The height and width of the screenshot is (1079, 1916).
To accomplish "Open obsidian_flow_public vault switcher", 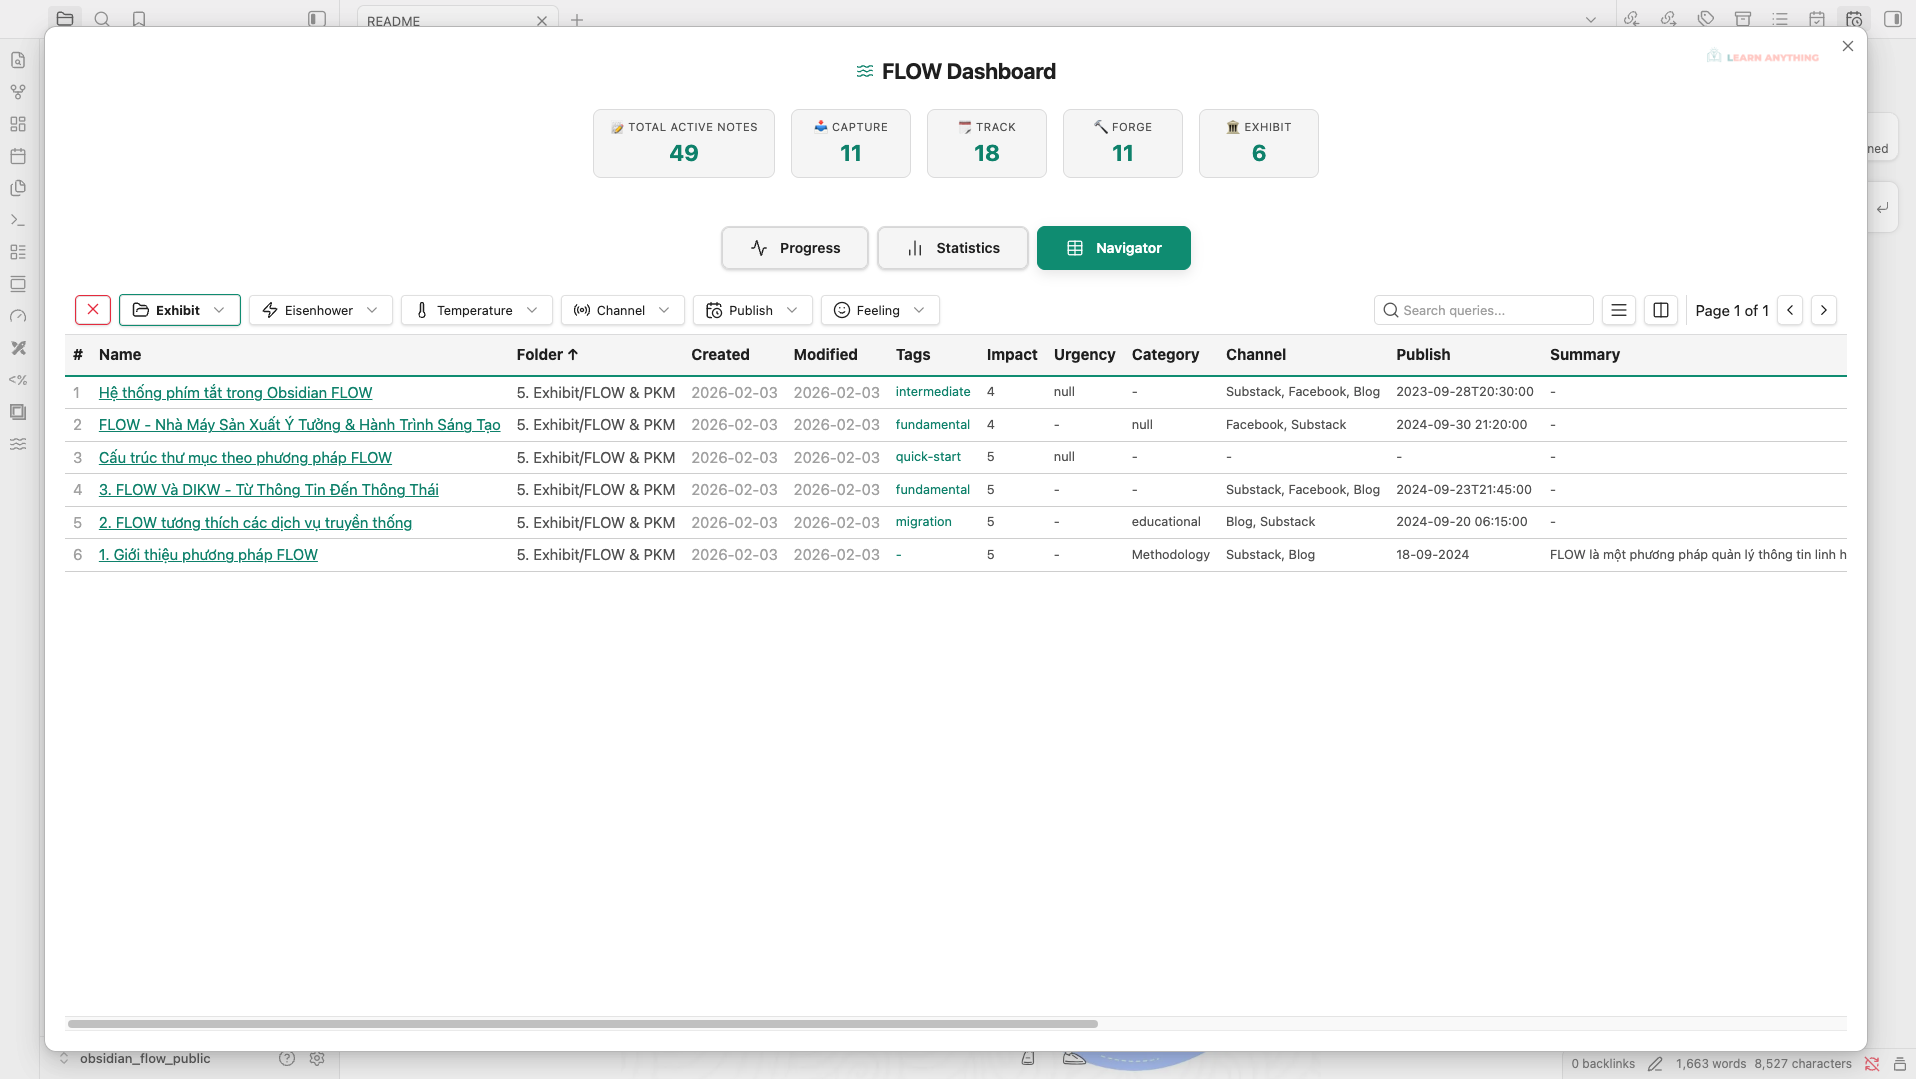I will click(x=135, y=1058).
